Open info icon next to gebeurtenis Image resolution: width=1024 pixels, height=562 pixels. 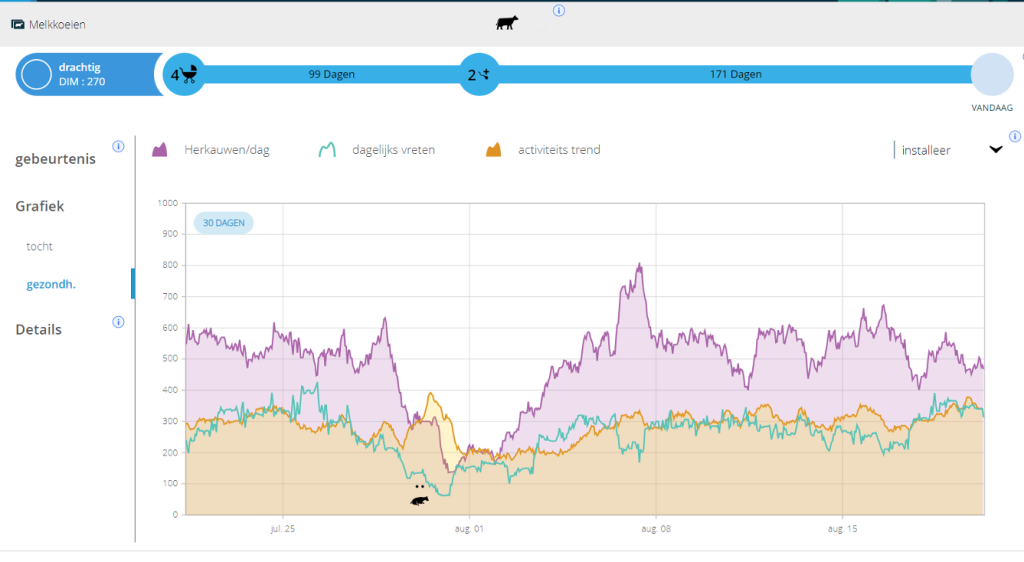tap(118, 146)
